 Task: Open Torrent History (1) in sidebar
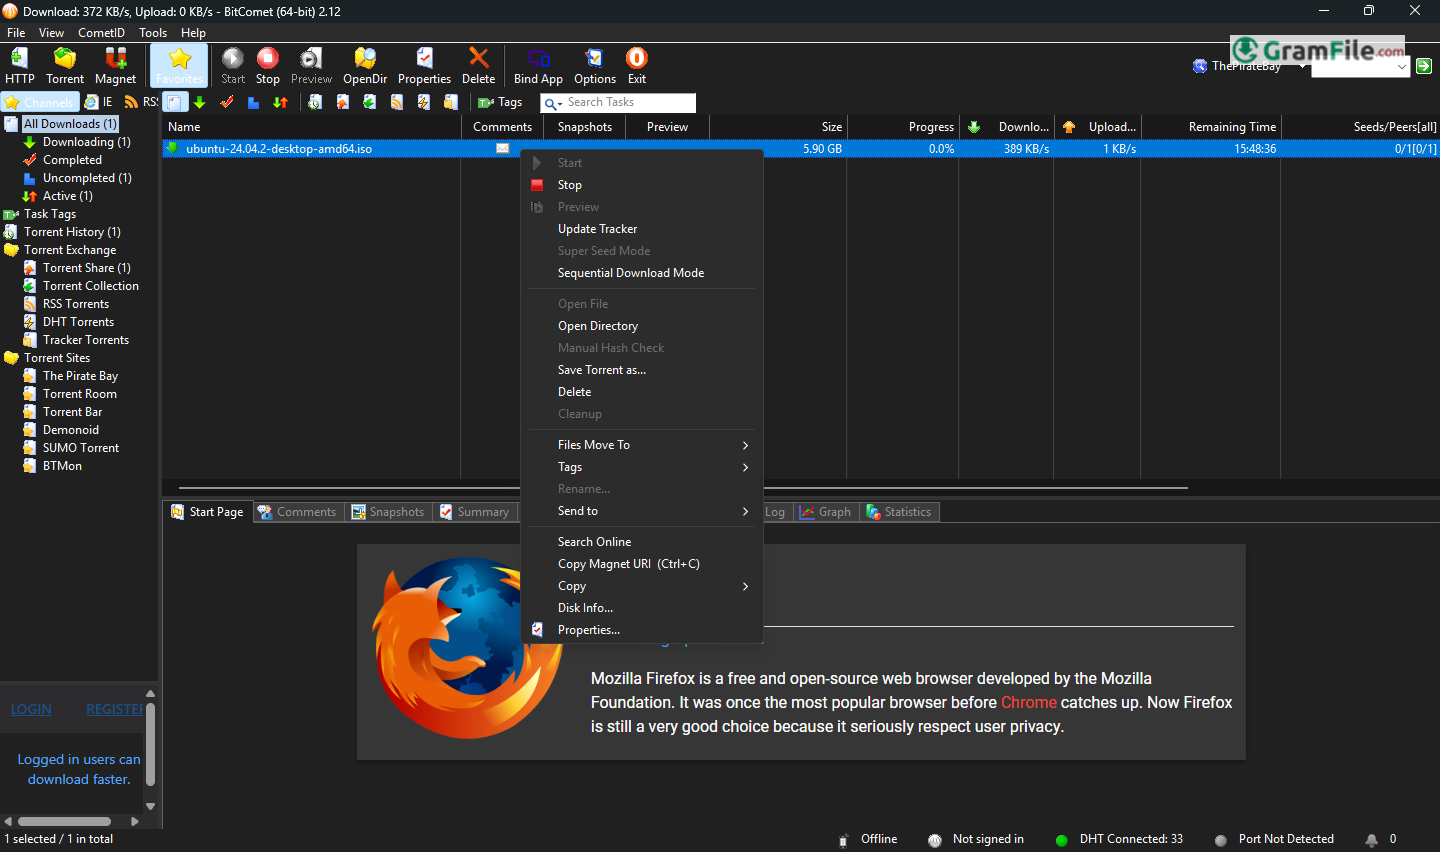(x=72, y=232)
